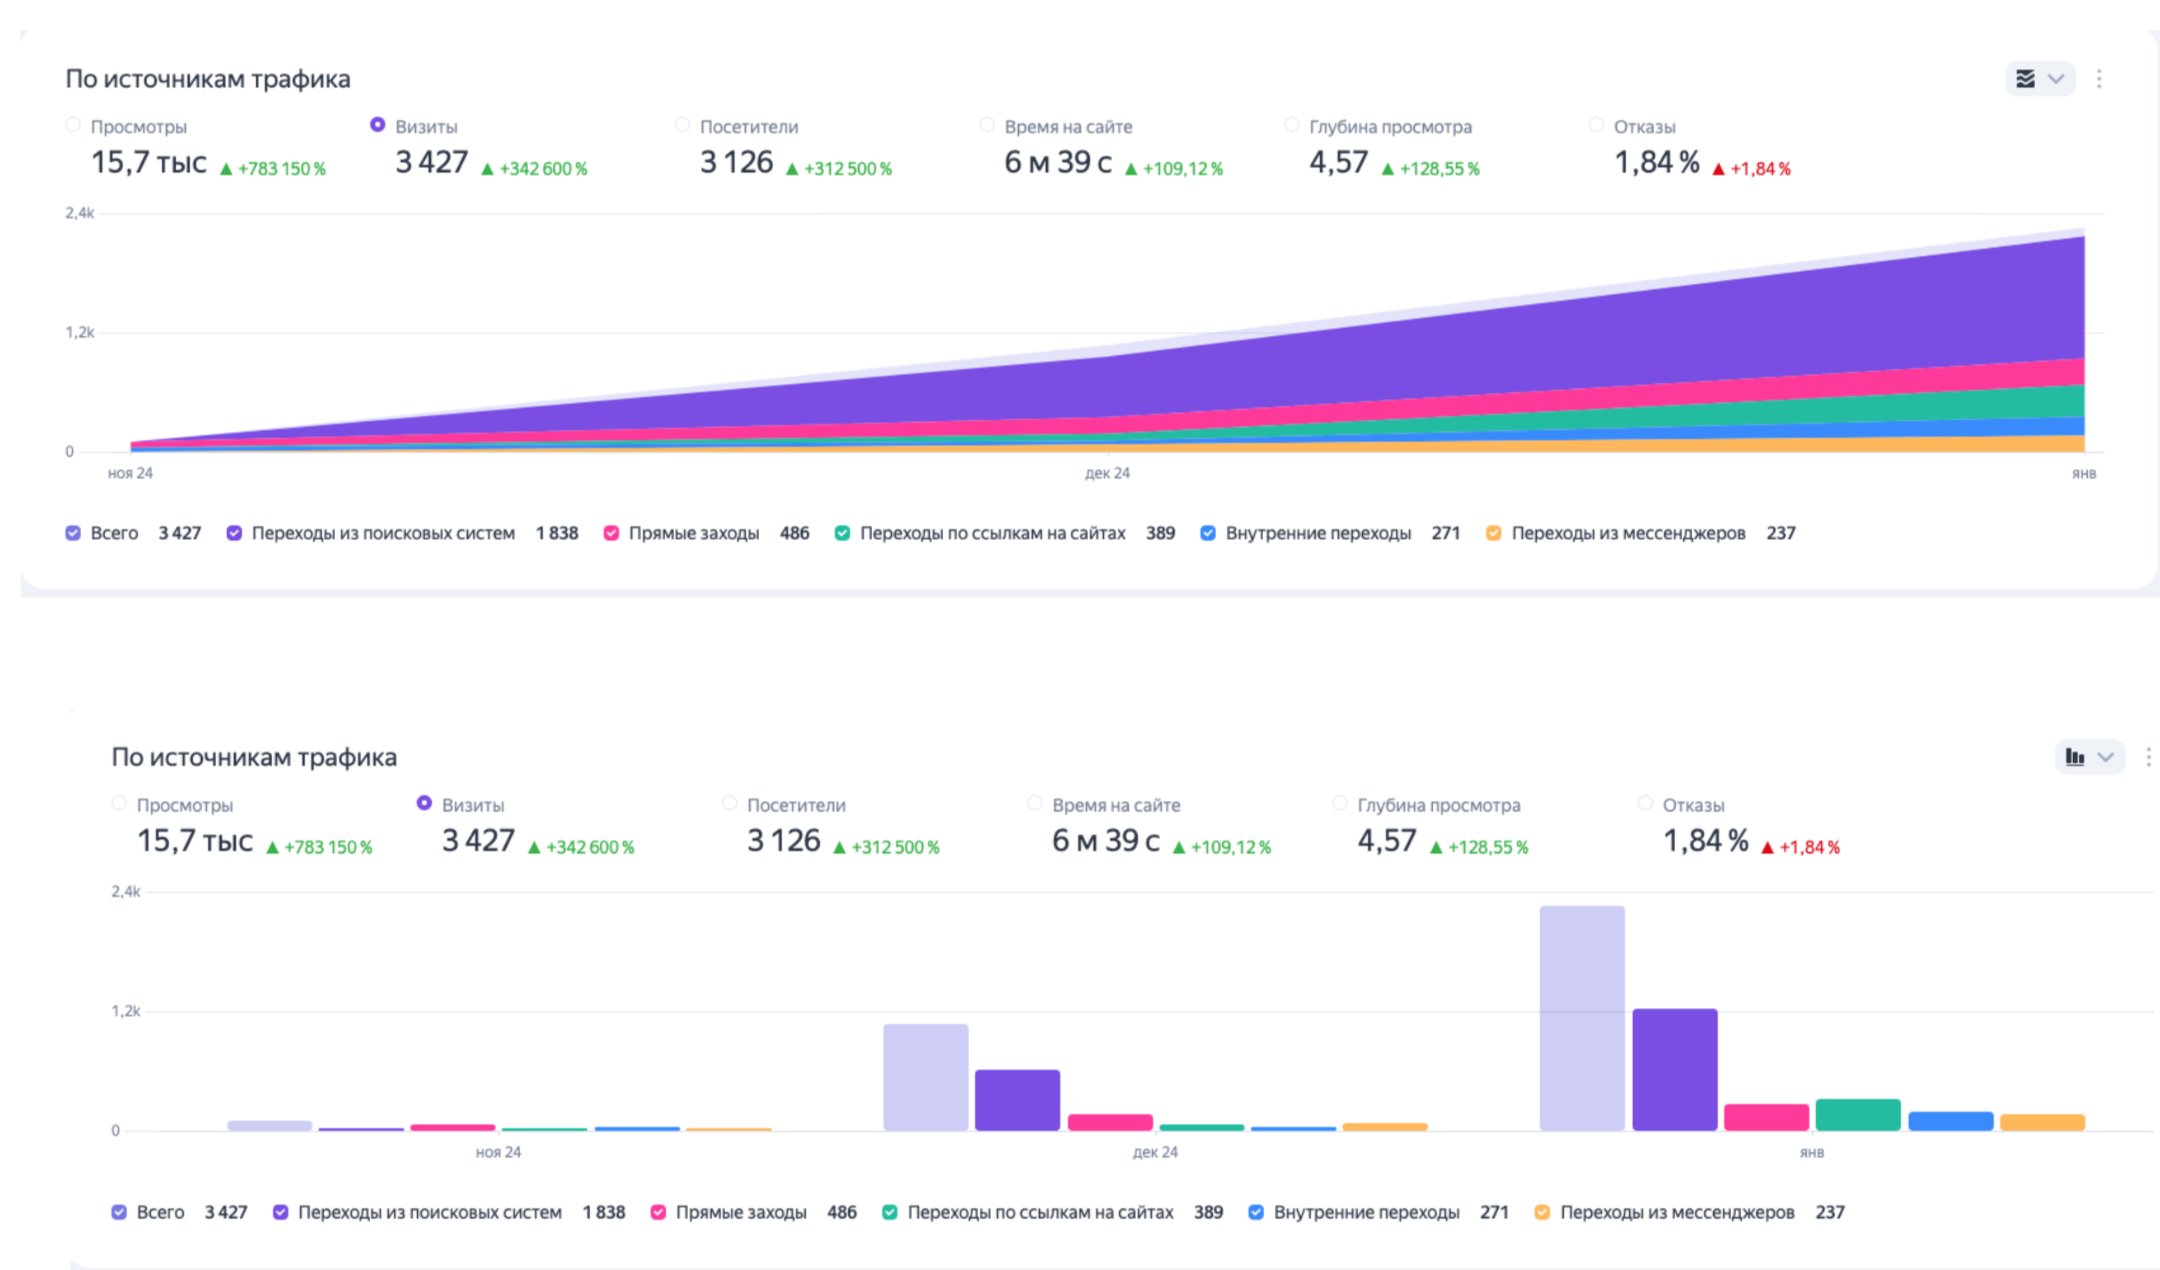Viewport: 2160px width, 1270px height.
Task: Select Глубина просмотра metric in top panel
Action: coord(1292,125)
